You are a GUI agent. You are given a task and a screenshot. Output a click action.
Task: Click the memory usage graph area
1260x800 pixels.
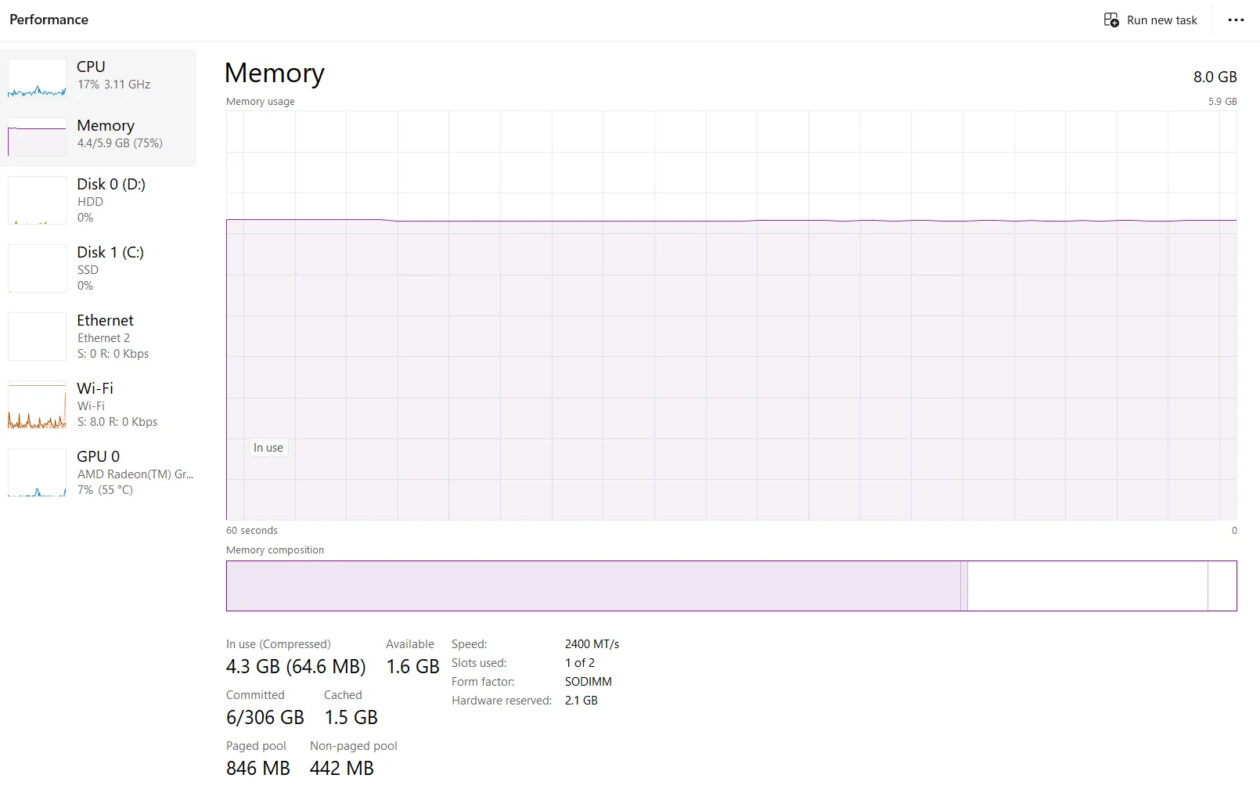pyautogui.click(x=731, y=315)
